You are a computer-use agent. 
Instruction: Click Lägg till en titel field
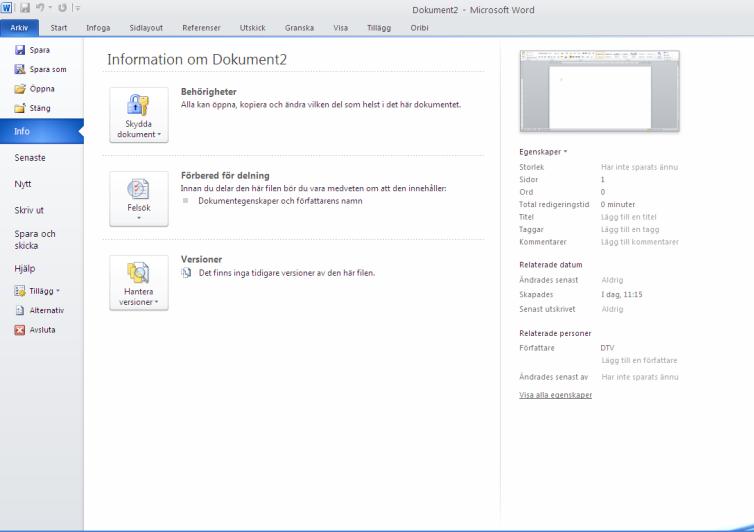click(628, 217)
